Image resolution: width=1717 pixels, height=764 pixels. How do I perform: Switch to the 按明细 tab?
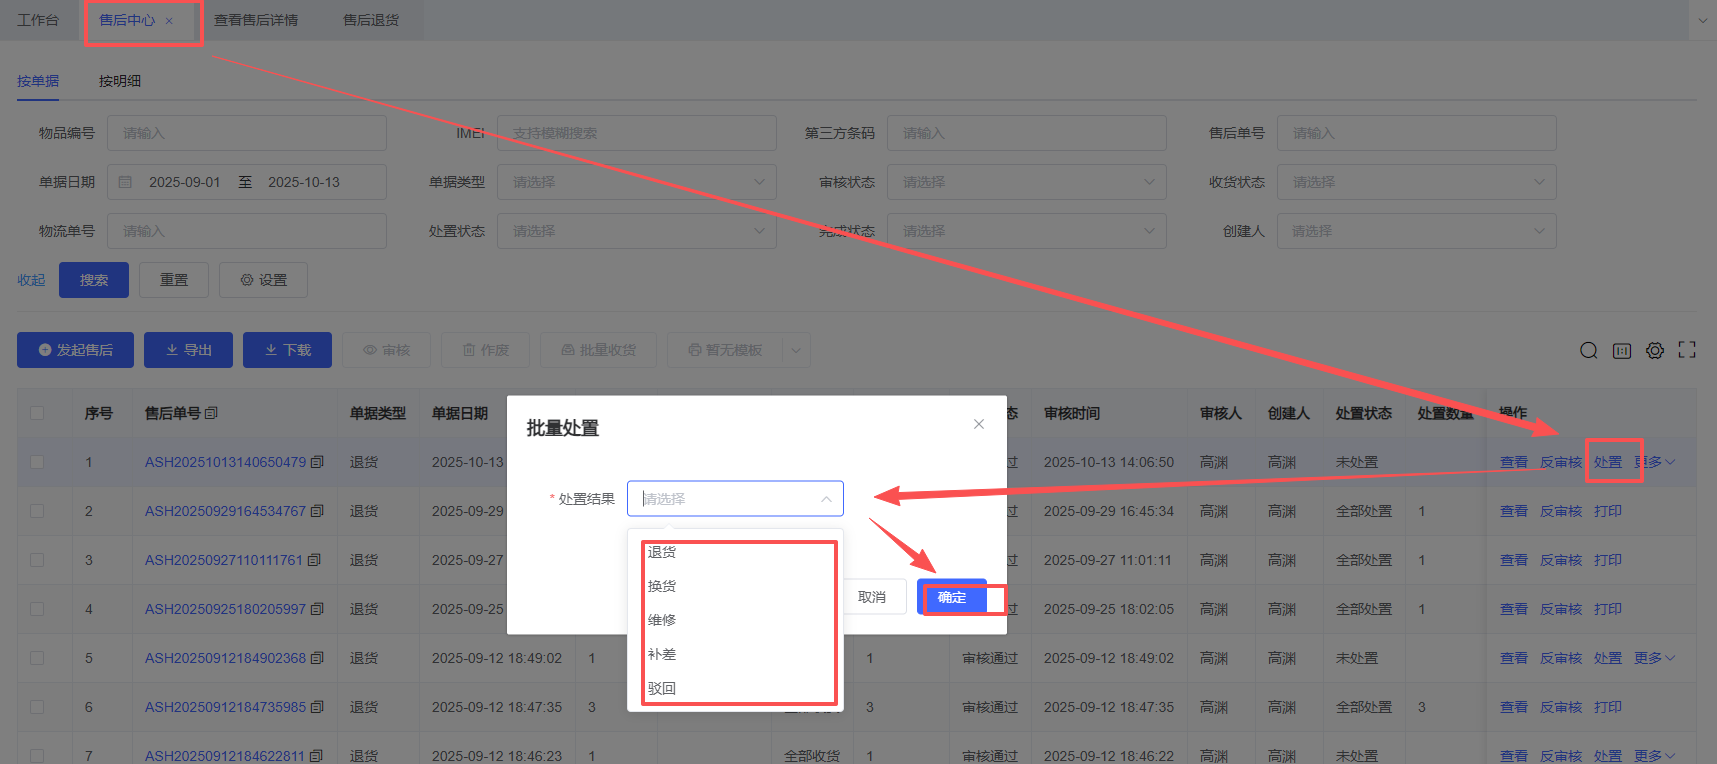pyautogui.click(x=119, y=81)
